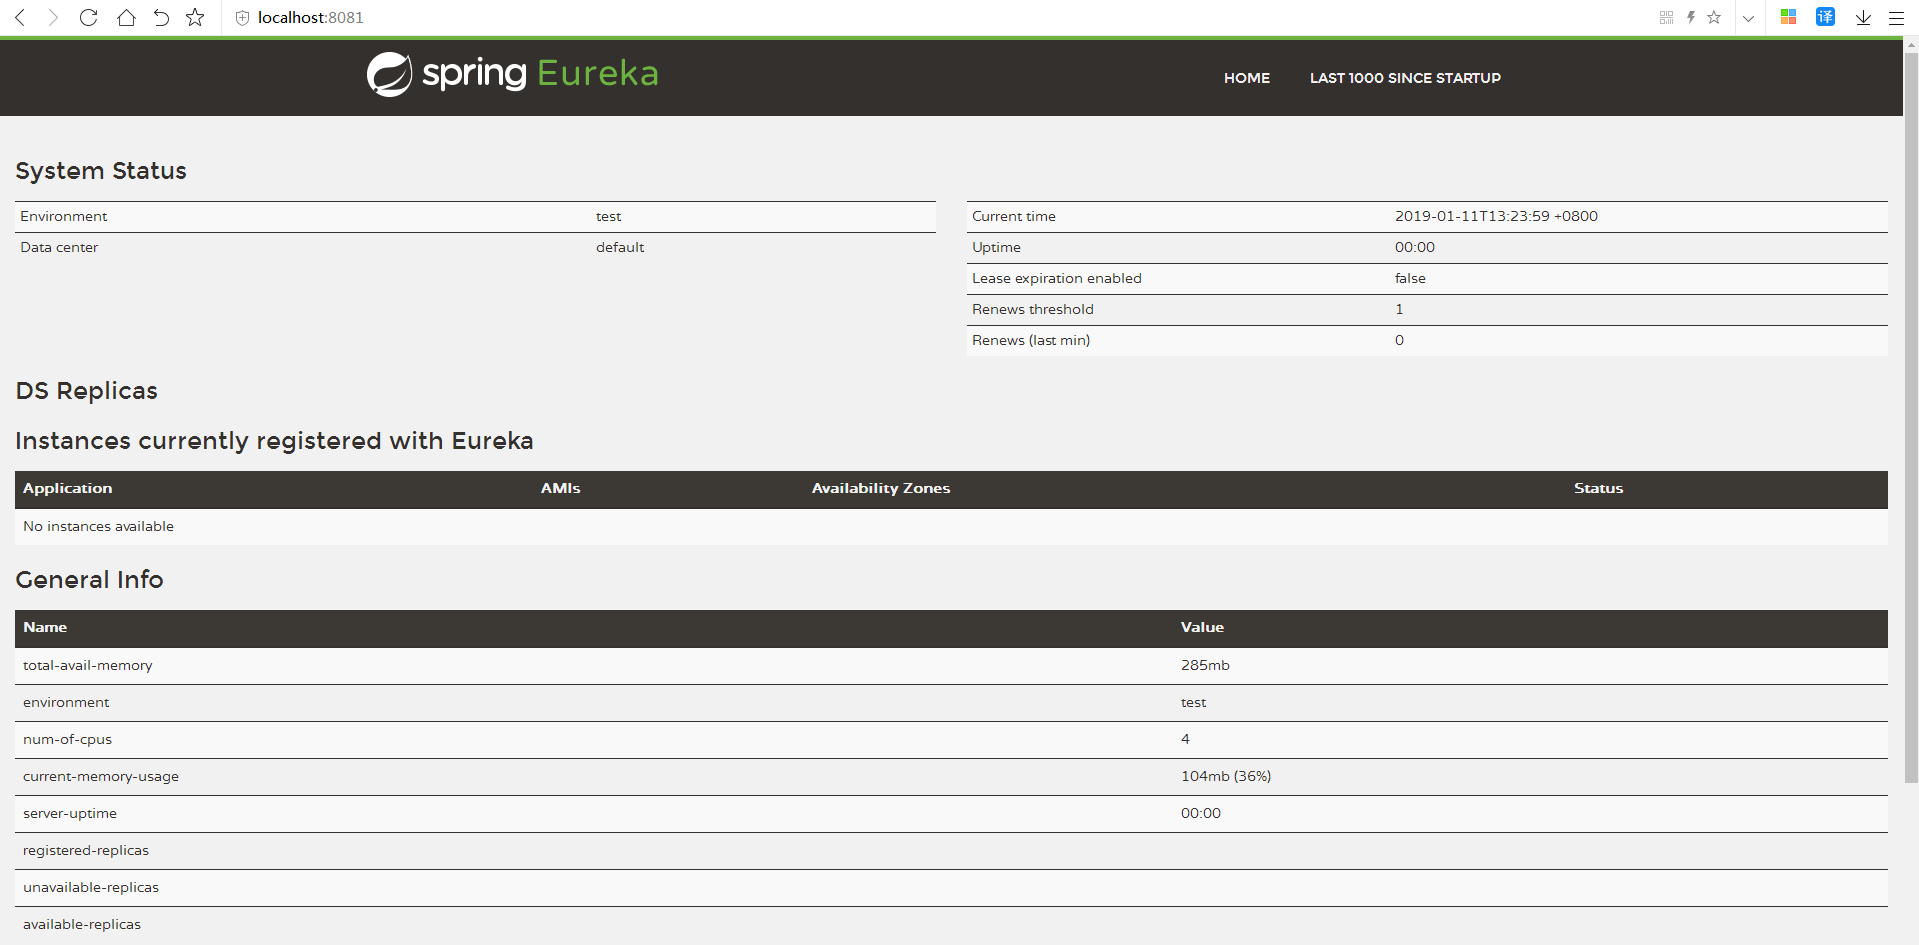Click the 'Data center' label

[59, 247]
